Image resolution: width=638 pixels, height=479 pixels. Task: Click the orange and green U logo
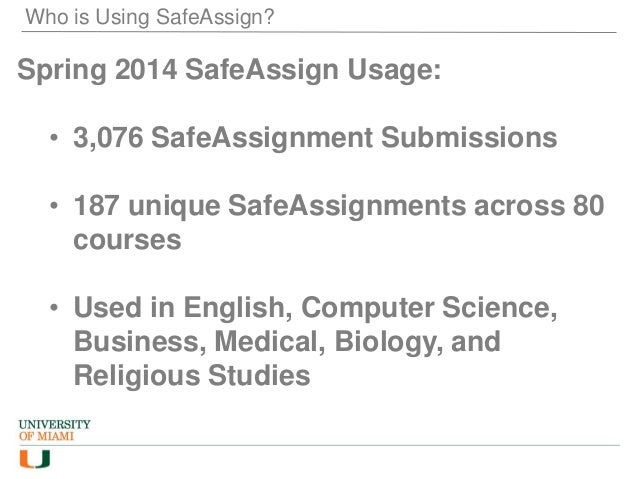(x=35, y=459)
